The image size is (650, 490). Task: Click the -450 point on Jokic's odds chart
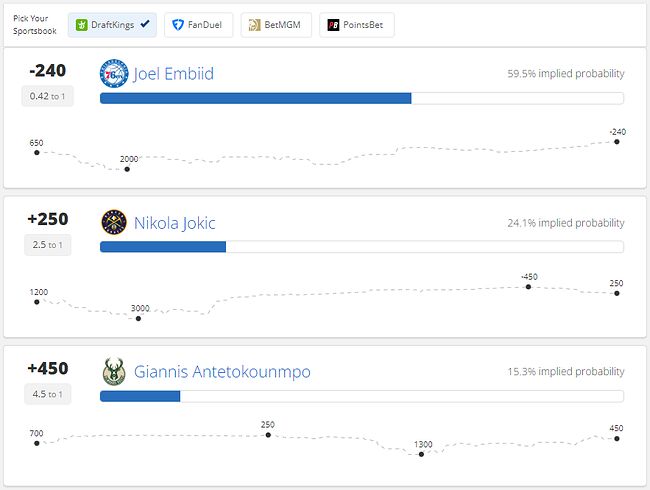[x=528, y=286]
